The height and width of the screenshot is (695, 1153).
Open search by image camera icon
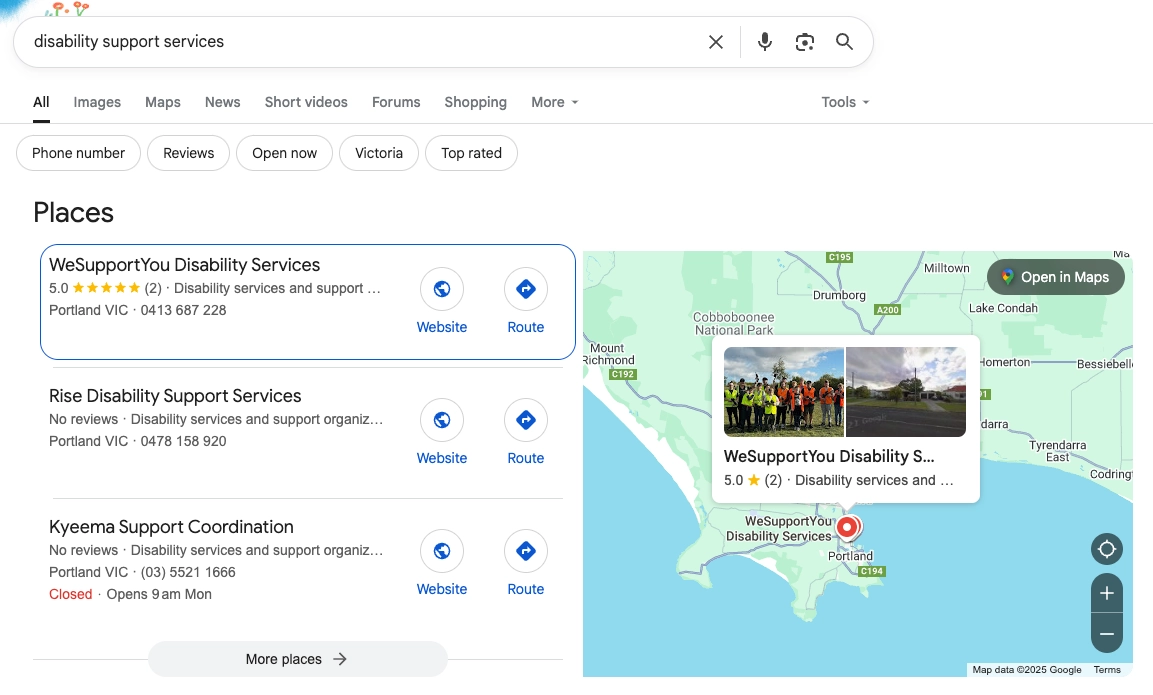click(804, 42)
